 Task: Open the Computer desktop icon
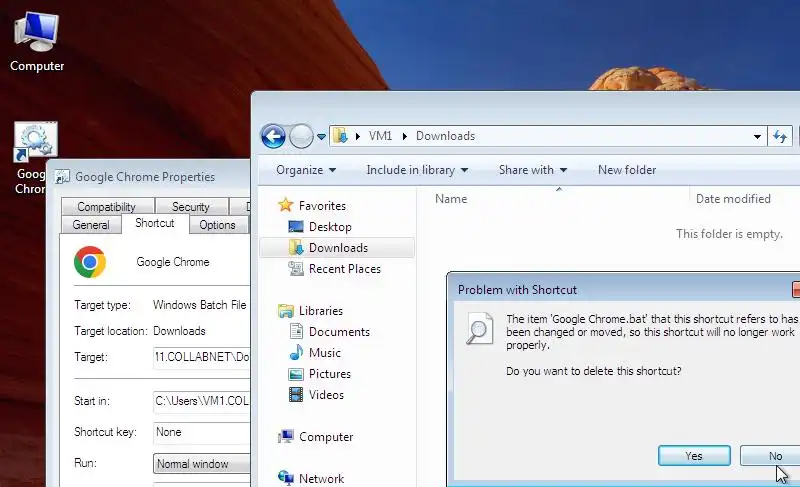[x=37, y=42]
